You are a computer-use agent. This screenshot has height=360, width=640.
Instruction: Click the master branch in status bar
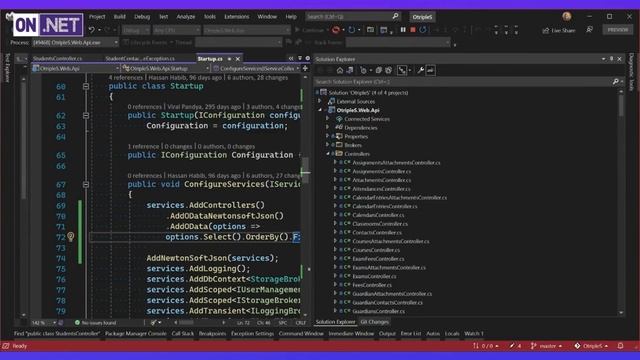pos(547,346)
